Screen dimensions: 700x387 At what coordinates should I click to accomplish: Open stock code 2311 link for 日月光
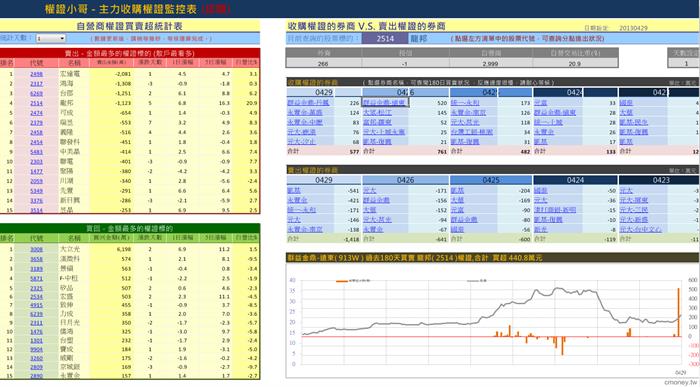coord(37,323)
